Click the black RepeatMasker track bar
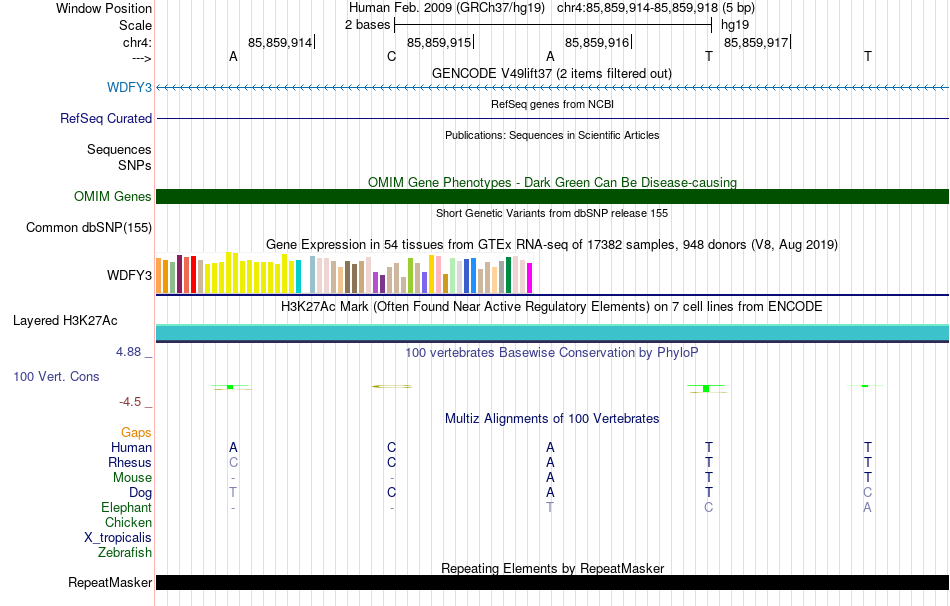Image resolution: width=950 pixels, height=606 pixels. tap(552, 582)
